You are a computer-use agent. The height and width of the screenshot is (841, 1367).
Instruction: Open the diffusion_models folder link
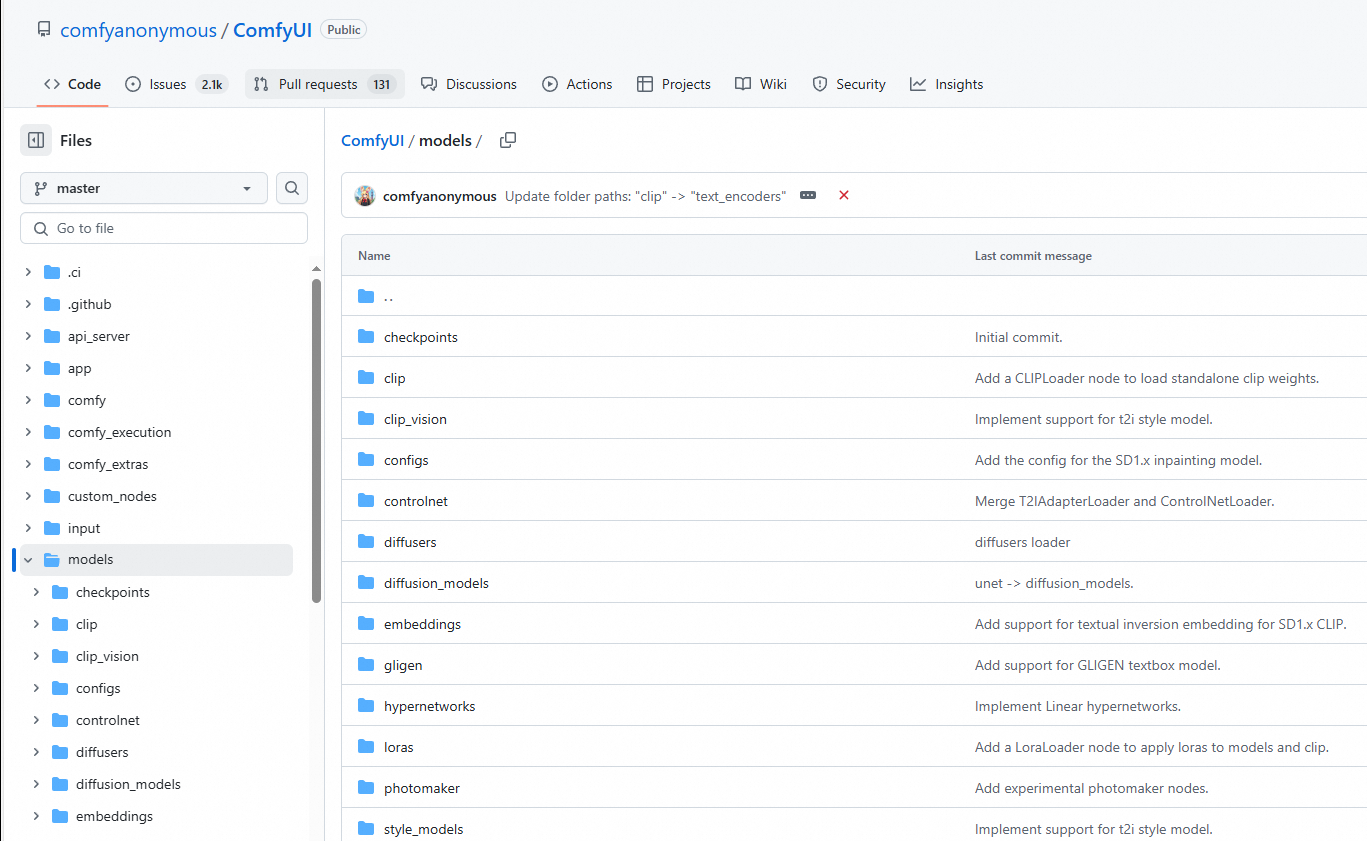(436, 583)
